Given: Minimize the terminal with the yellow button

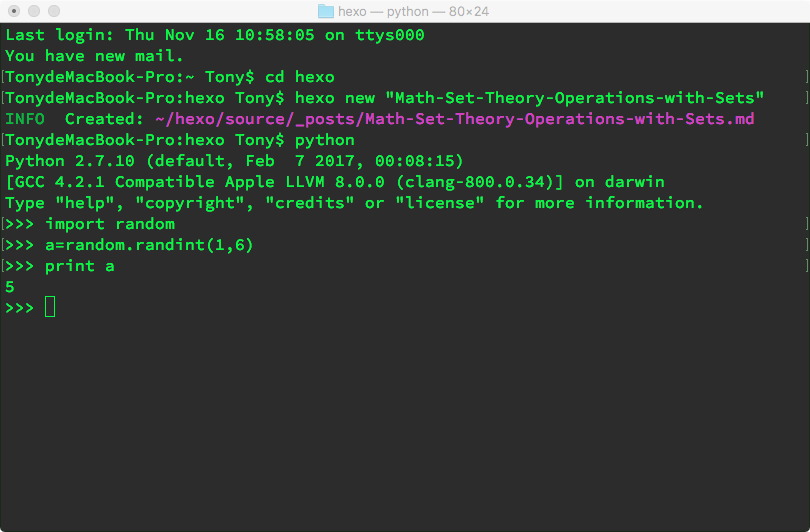Looking at the screenshot, I should point(34,11).
